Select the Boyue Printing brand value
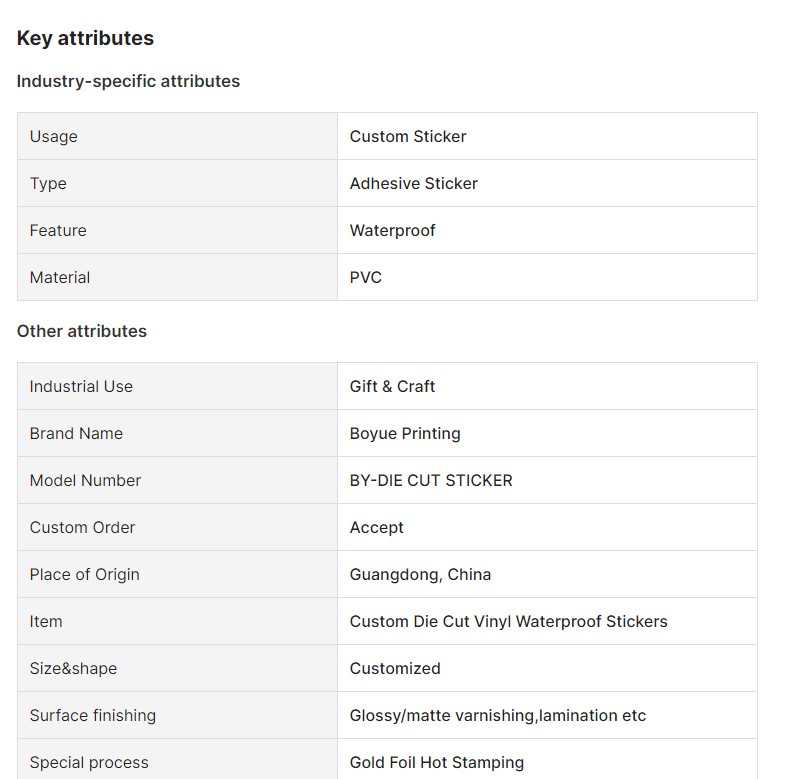 click(x=405, y=434)
